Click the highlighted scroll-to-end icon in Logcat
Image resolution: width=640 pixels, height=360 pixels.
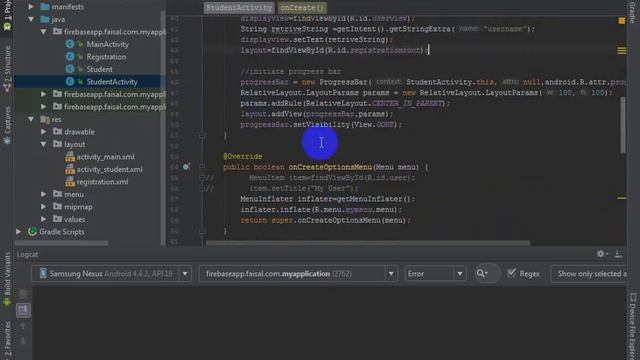pyautogui.click(x=23, y=310)
